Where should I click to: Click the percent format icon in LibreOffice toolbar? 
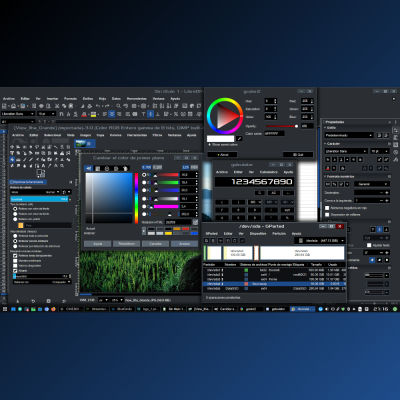tap(176, 114)
